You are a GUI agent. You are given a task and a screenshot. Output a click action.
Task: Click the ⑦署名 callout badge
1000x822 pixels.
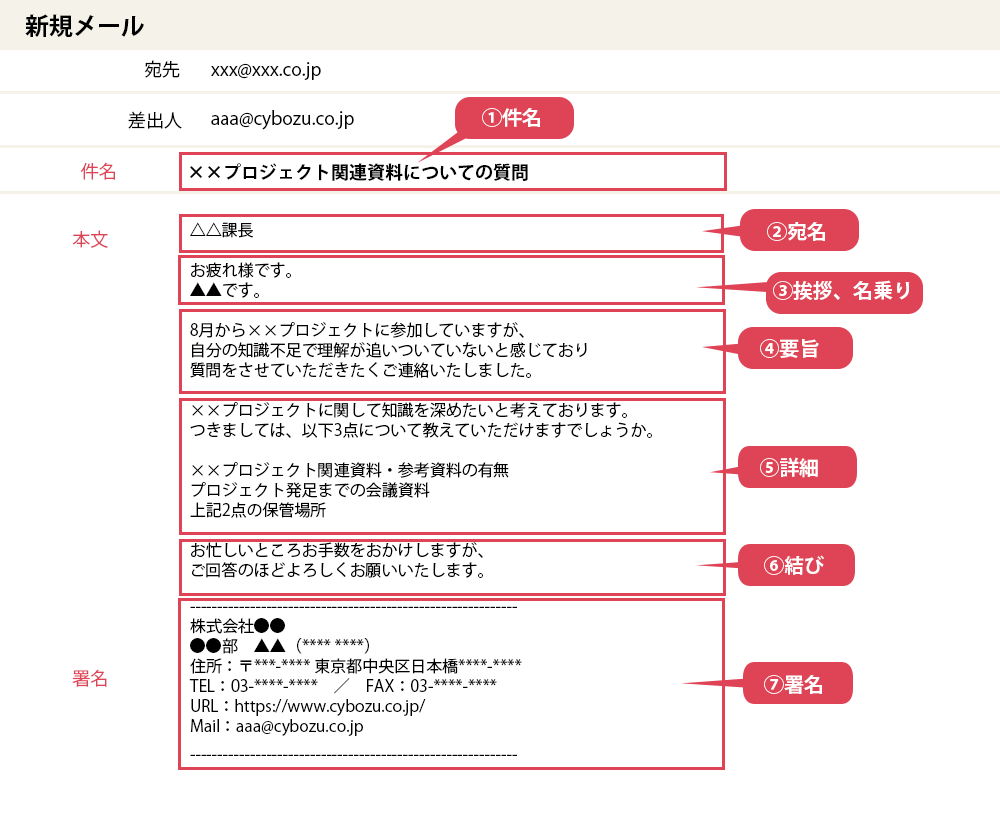pos(800,683)
